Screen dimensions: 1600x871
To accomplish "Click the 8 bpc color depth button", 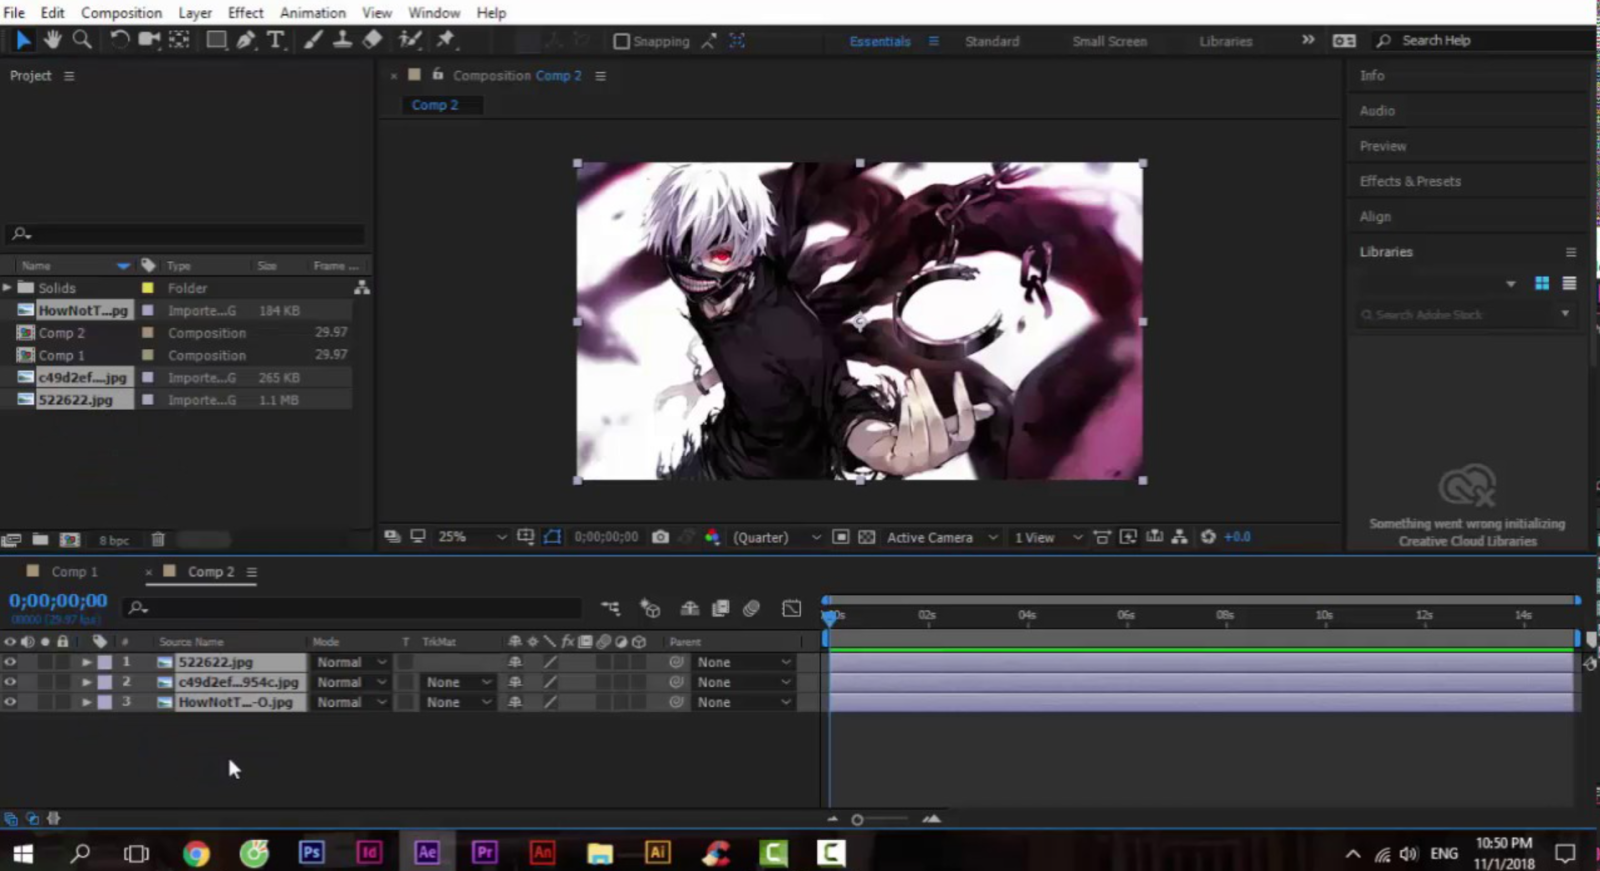I will coord(114,540).
